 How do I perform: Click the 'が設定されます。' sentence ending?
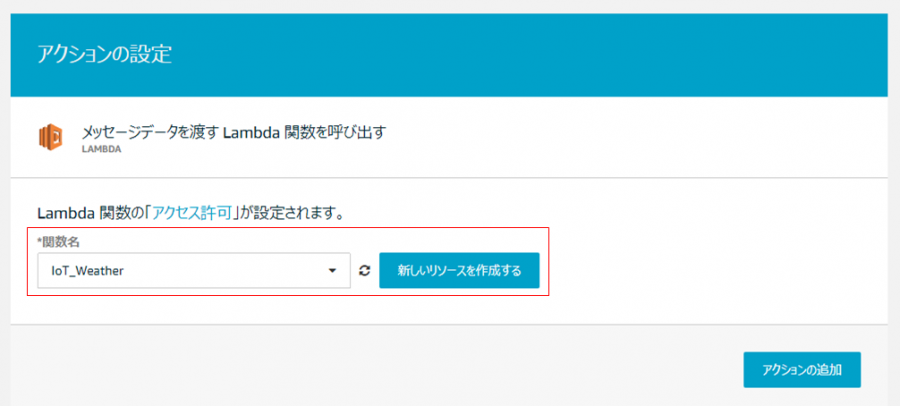coord(290,214)
